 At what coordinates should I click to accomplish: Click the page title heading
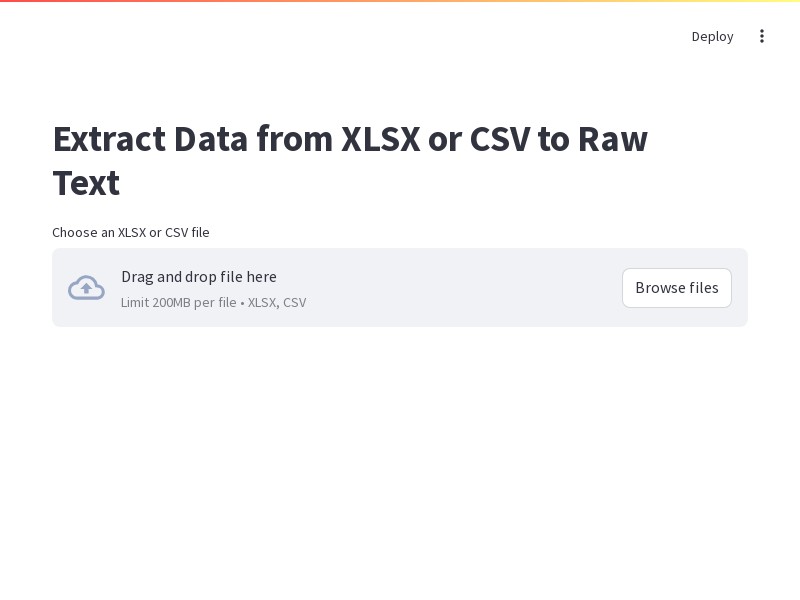click(350, 161)
